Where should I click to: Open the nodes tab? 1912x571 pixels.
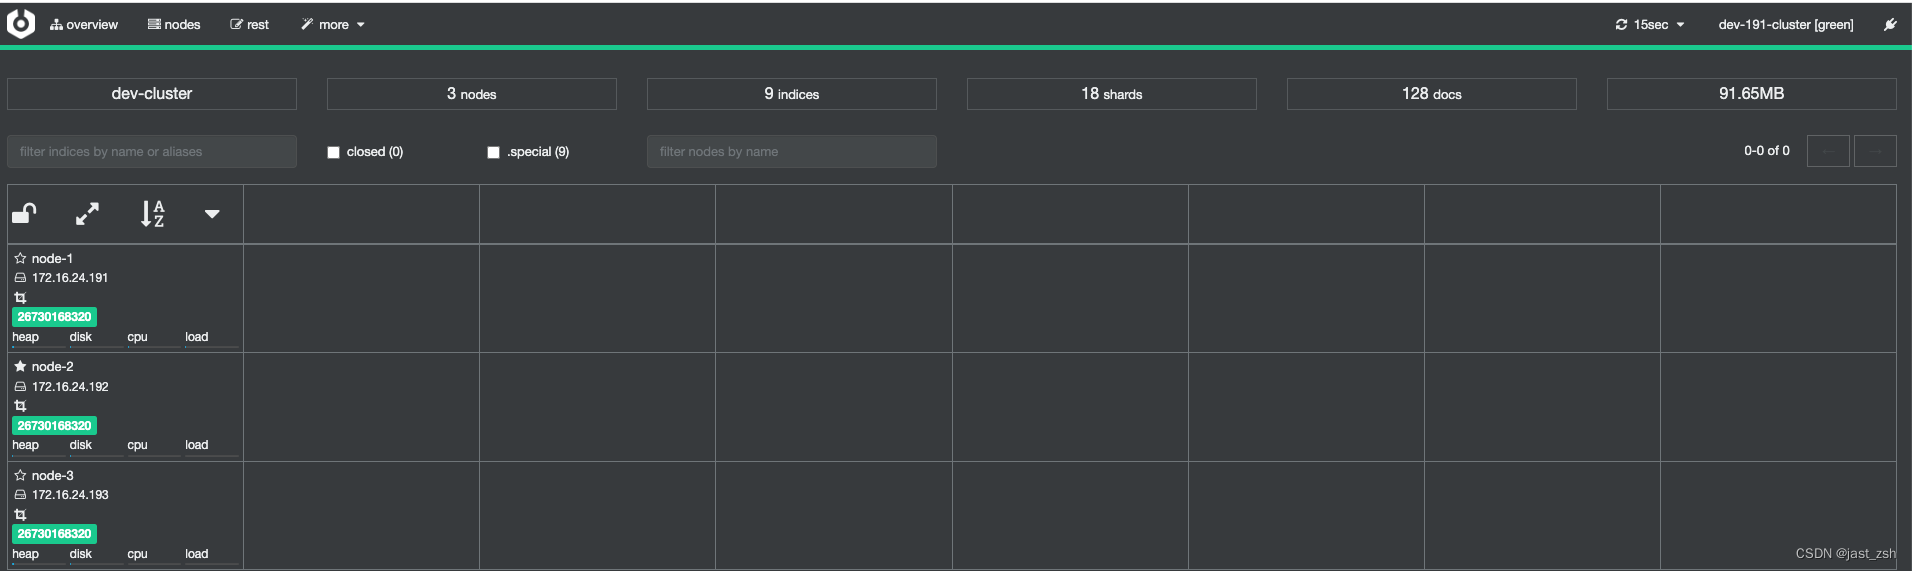pos(174,24)
